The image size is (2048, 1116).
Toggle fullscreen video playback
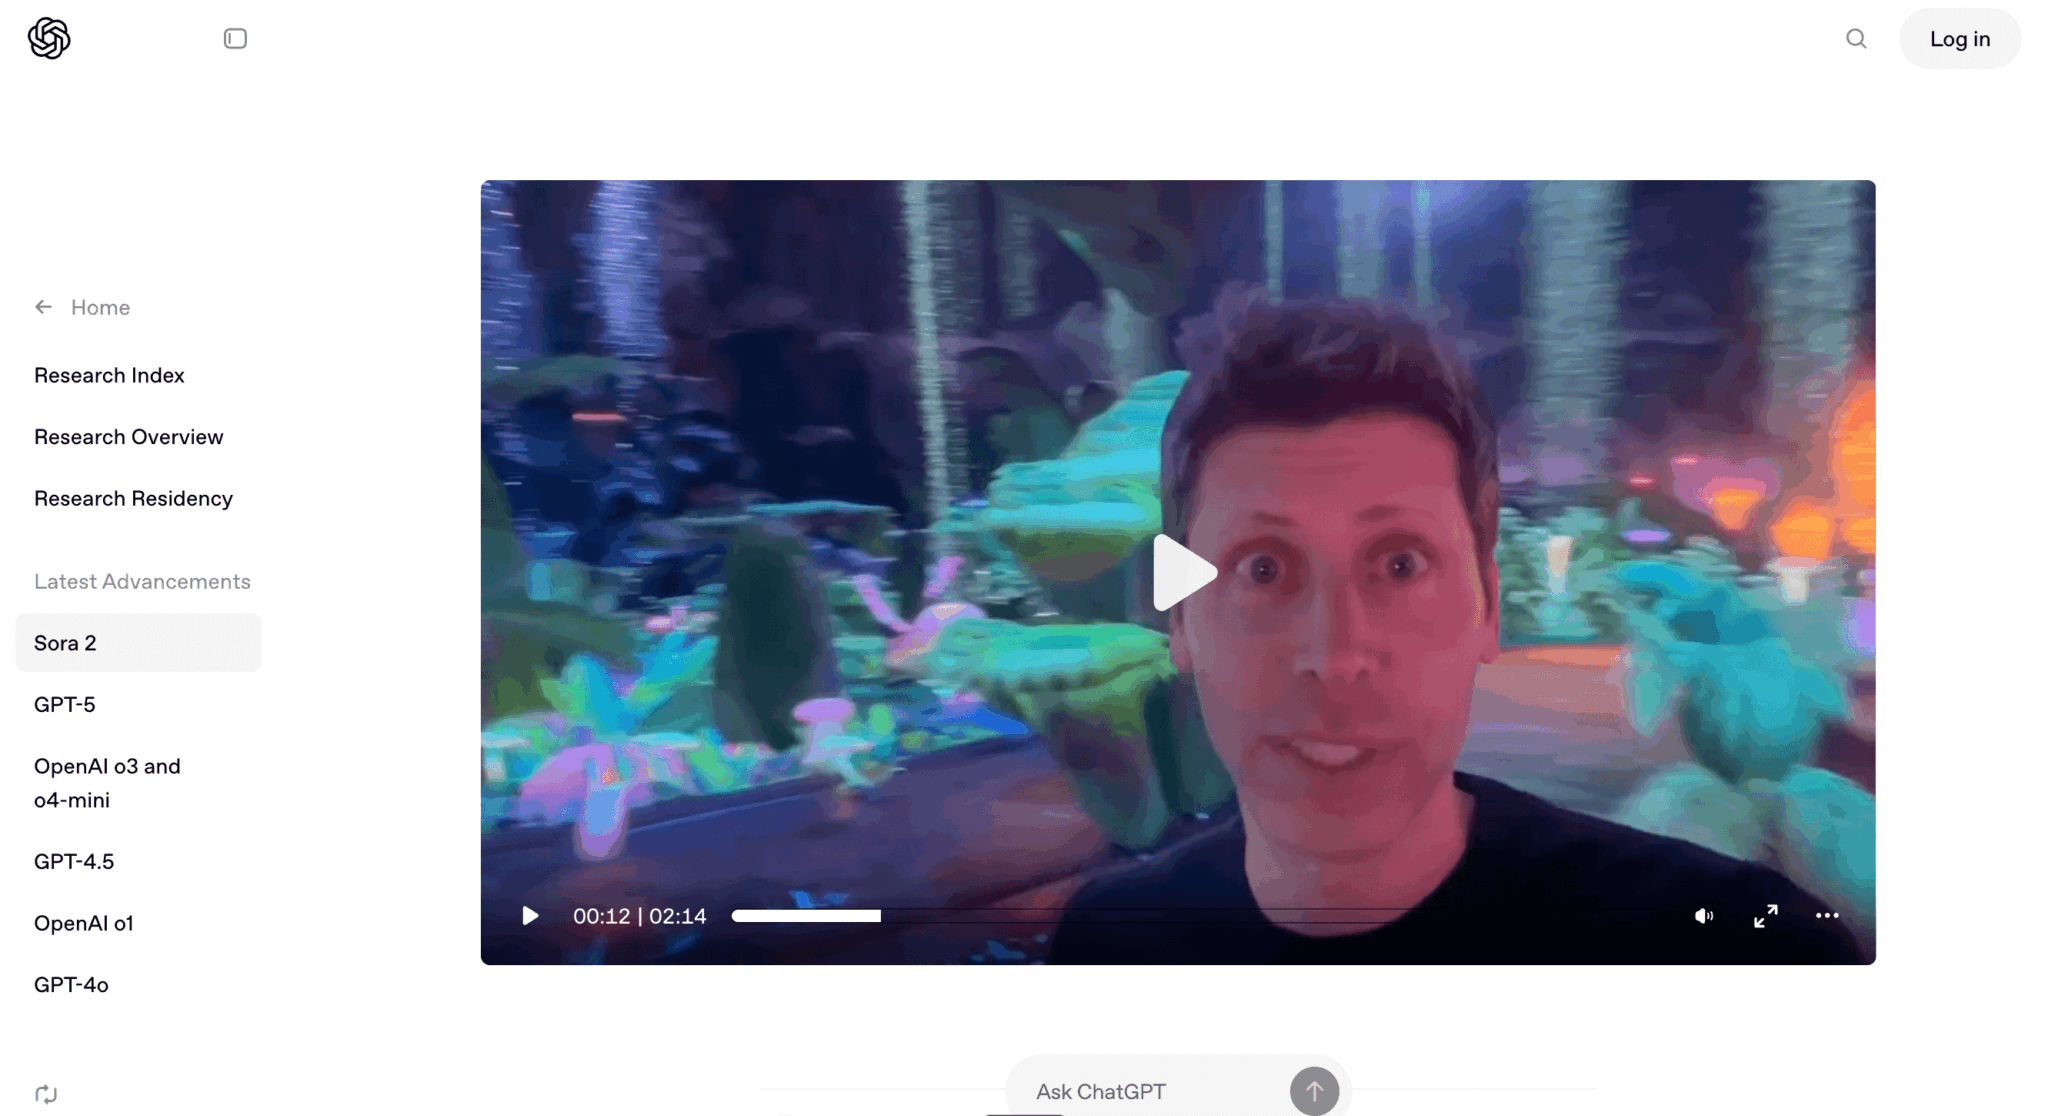pyautogui.click(x=1767, y=915)
